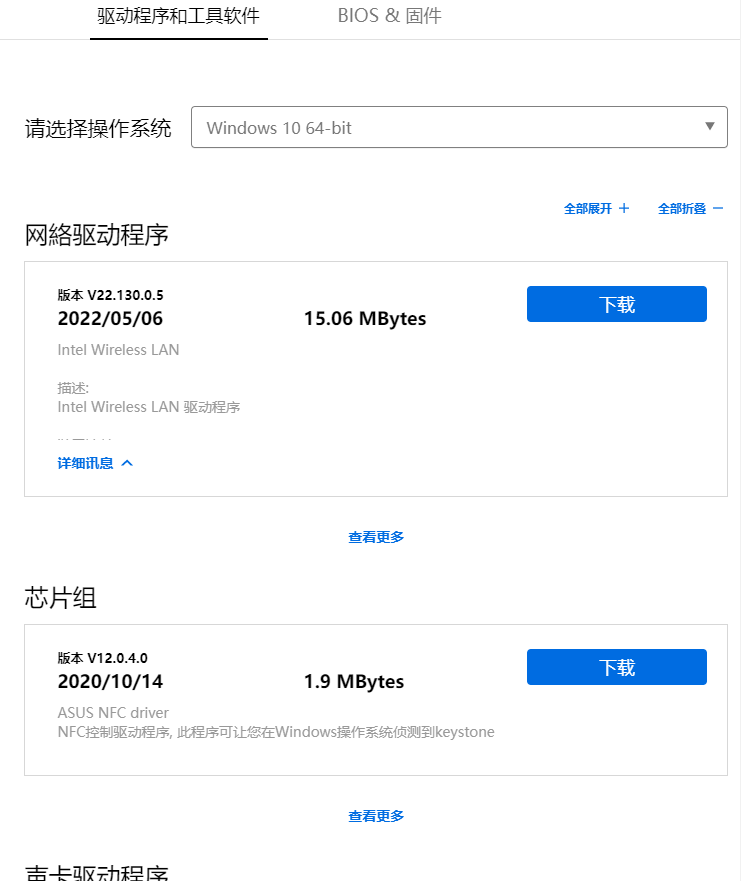The width and height of the screenshot is (741, 881).
Task: Click 查看更多 under the network driver card
Action: point(376,537)
